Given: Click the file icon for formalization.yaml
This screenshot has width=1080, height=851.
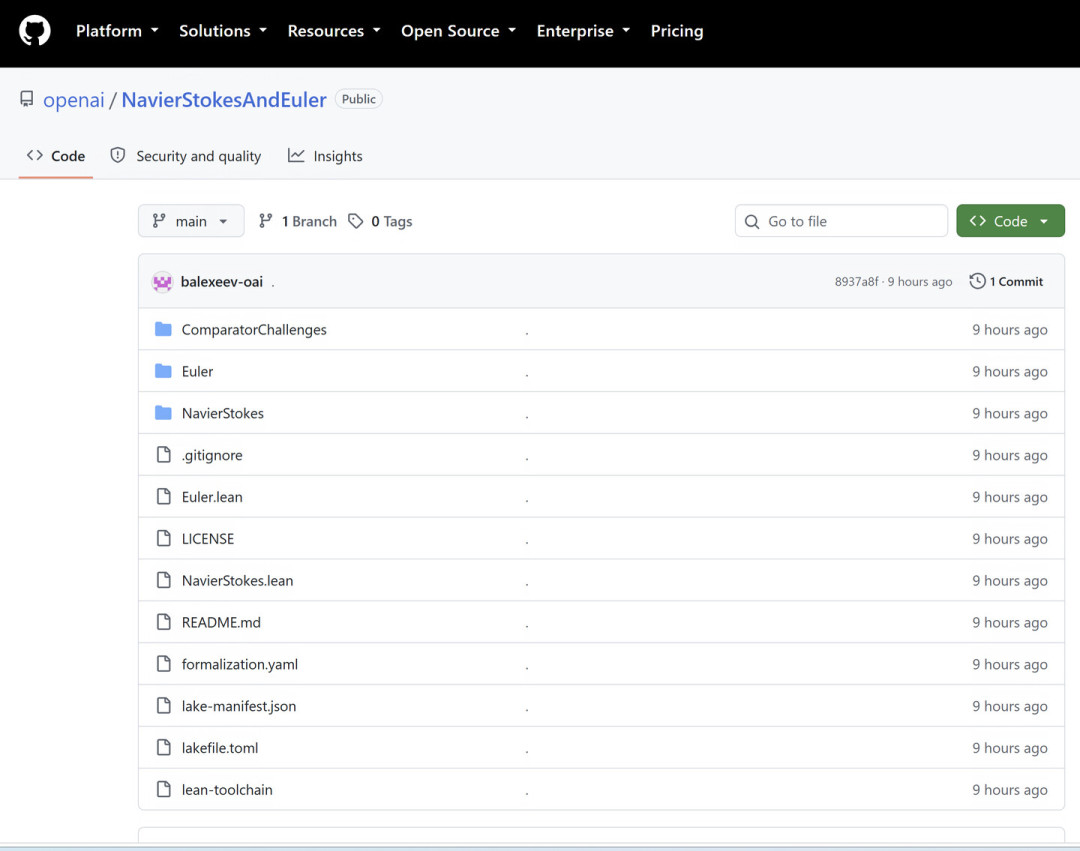Looking at the screenshot, I should 163,663.
